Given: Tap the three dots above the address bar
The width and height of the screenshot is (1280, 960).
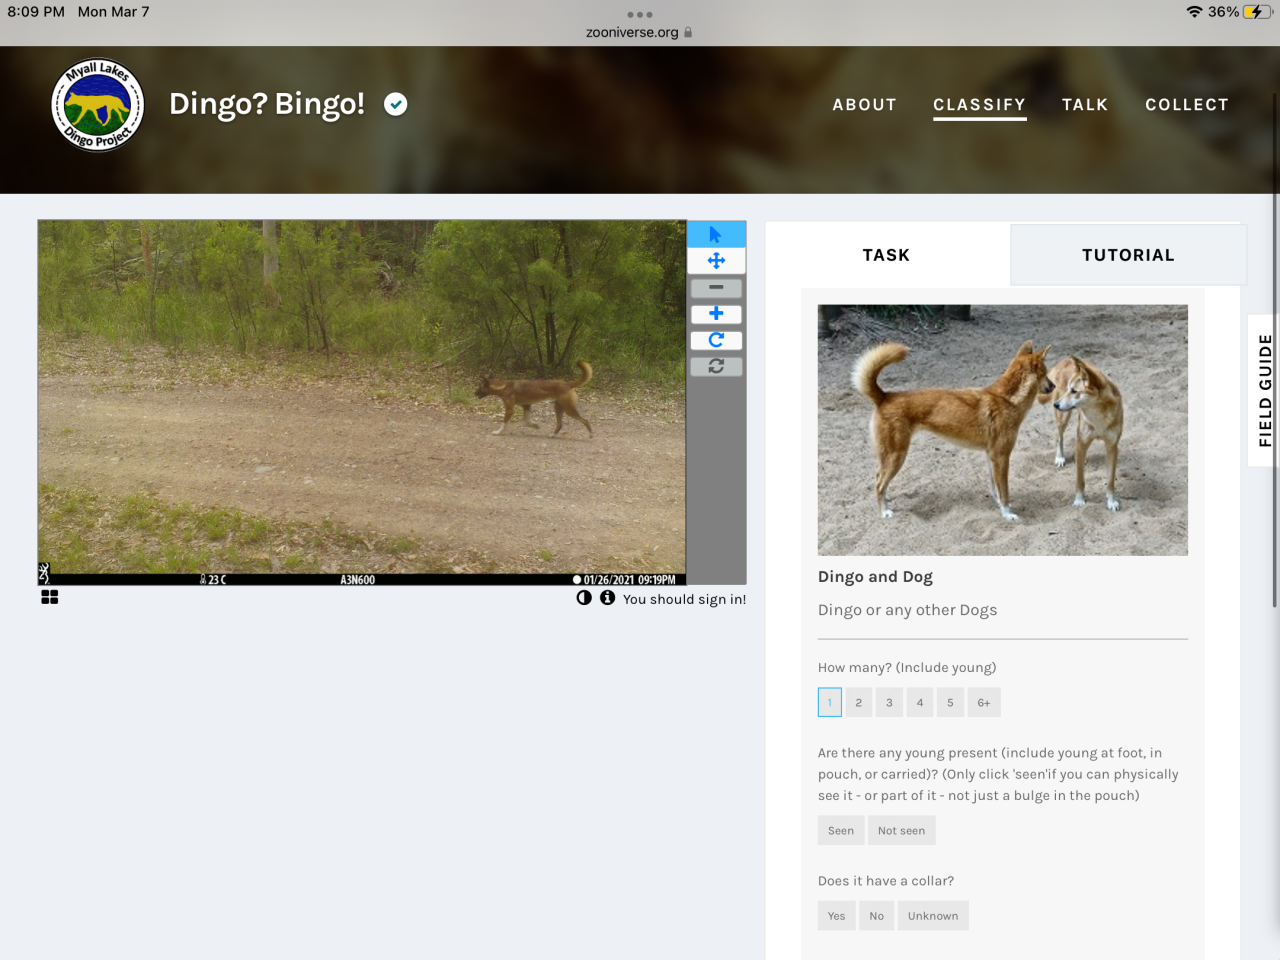Looking at the screenshot, I should coord(640,14).
